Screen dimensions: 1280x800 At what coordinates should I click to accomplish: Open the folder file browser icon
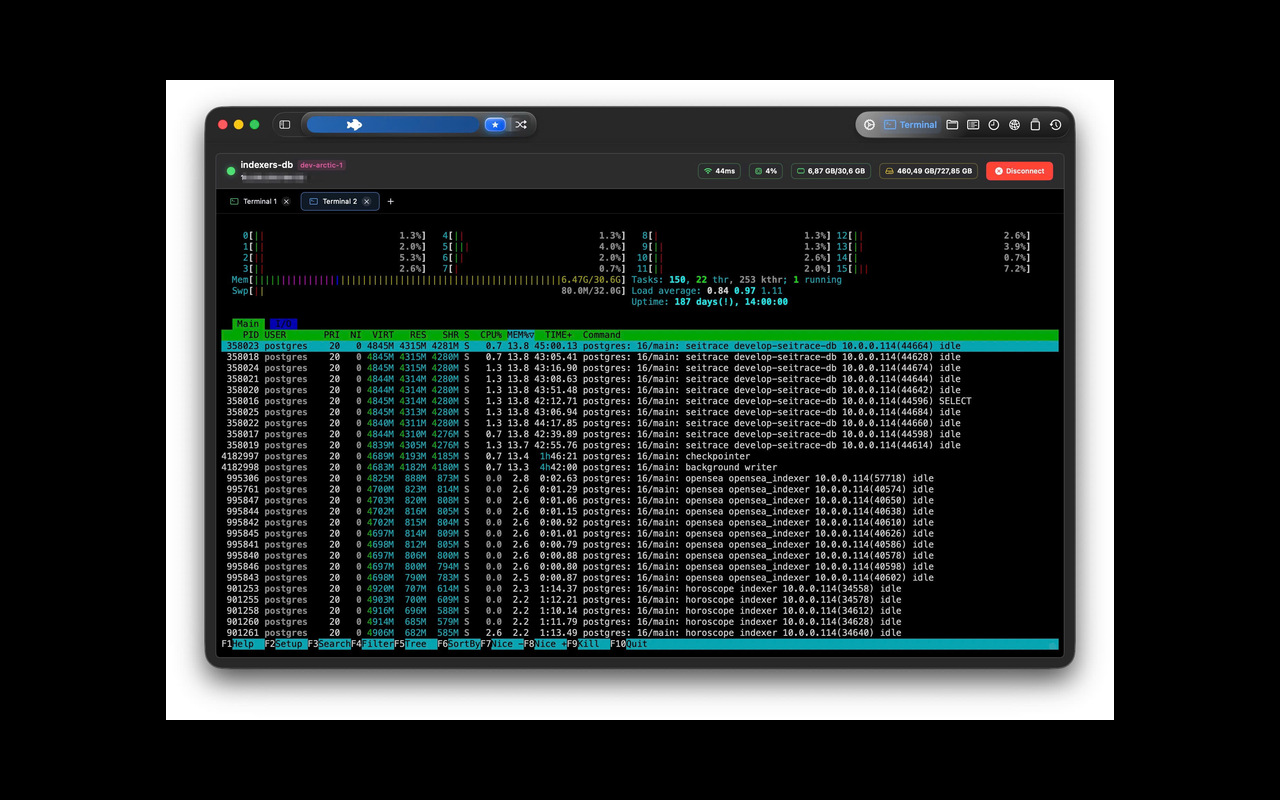(x=952, y=125)
